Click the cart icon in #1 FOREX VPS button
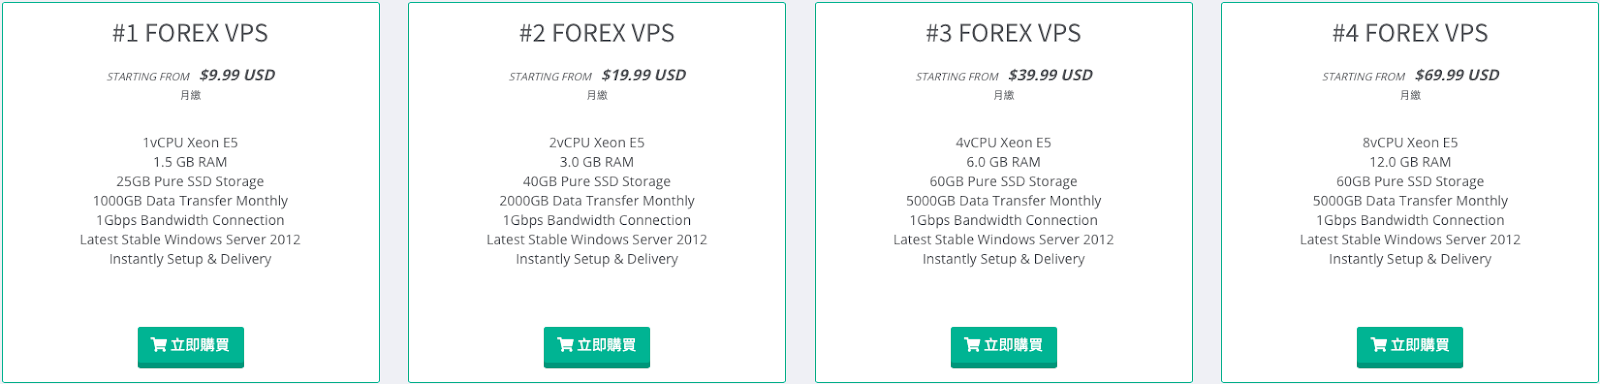The image size is (1600, 384). click(158, 345)
